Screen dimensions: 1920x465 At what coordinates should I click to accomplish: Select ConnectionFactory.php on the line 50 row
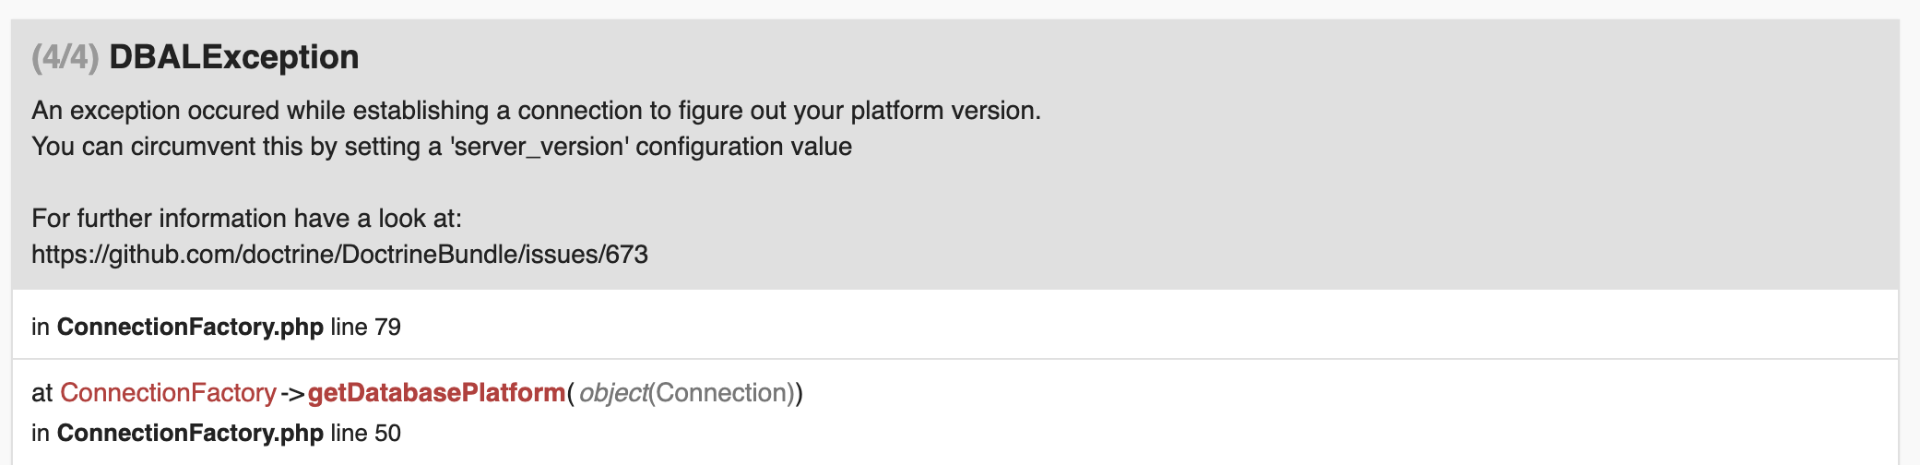tap(190, 433)
